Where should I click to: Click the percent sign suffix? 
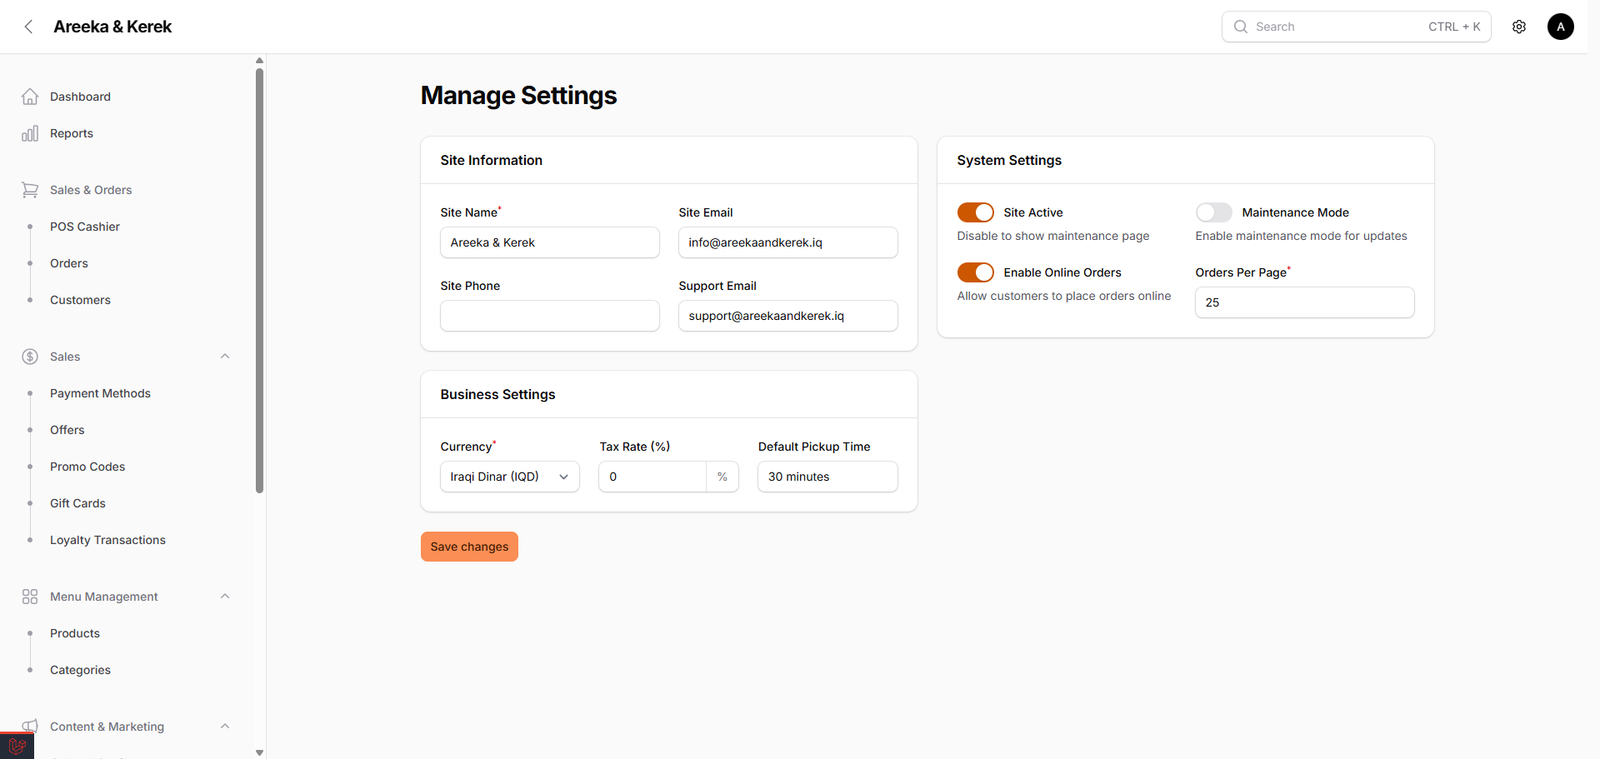[x=722, y=477]
